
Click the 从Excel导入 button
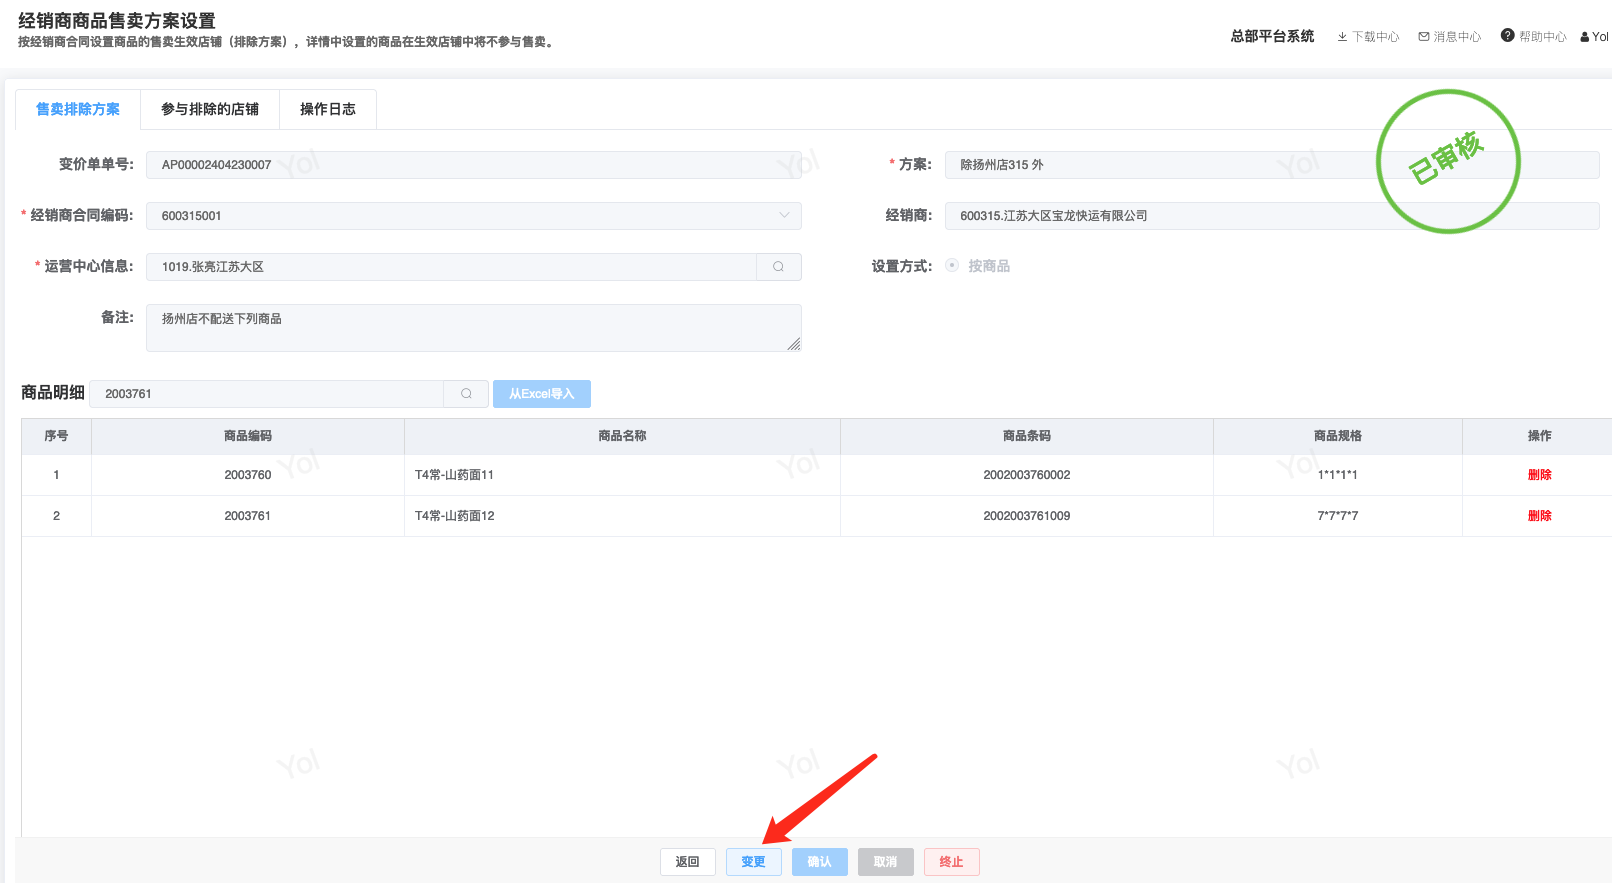click(x=542, y=394)
